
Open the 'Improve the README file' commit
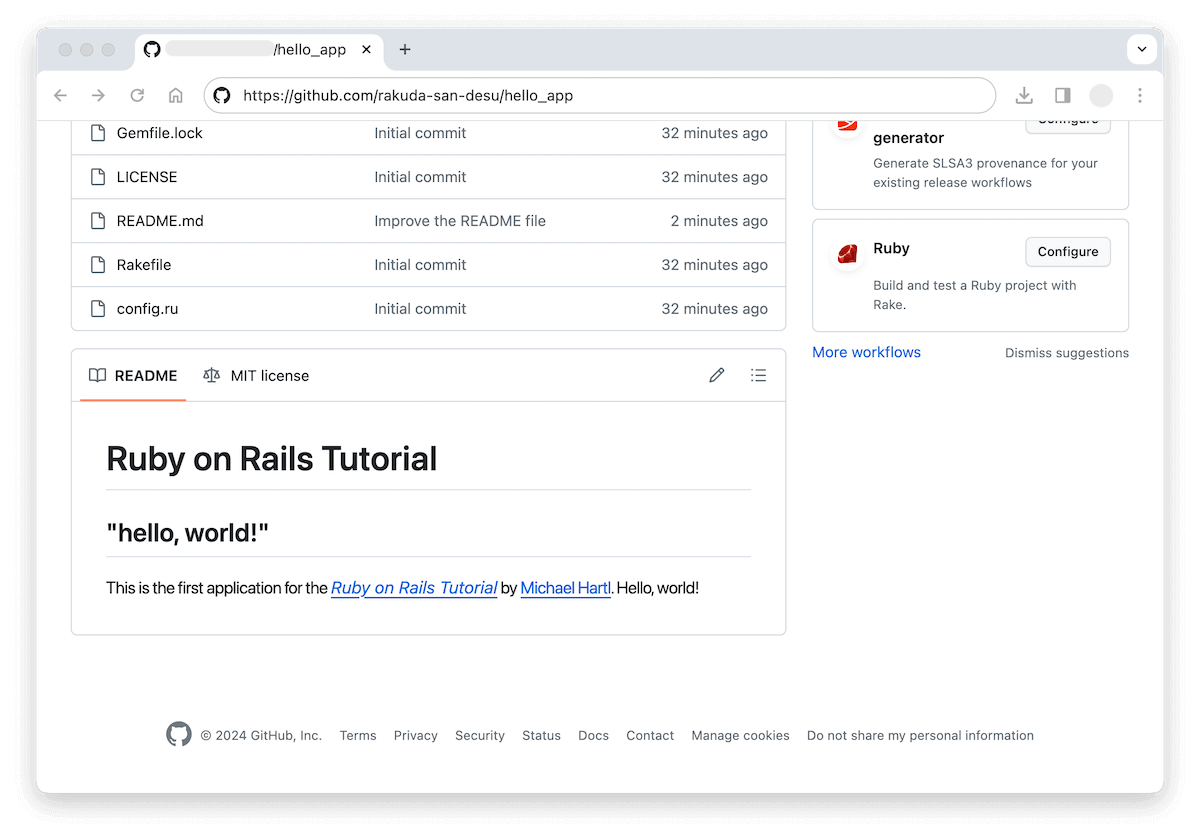[460, 221]
